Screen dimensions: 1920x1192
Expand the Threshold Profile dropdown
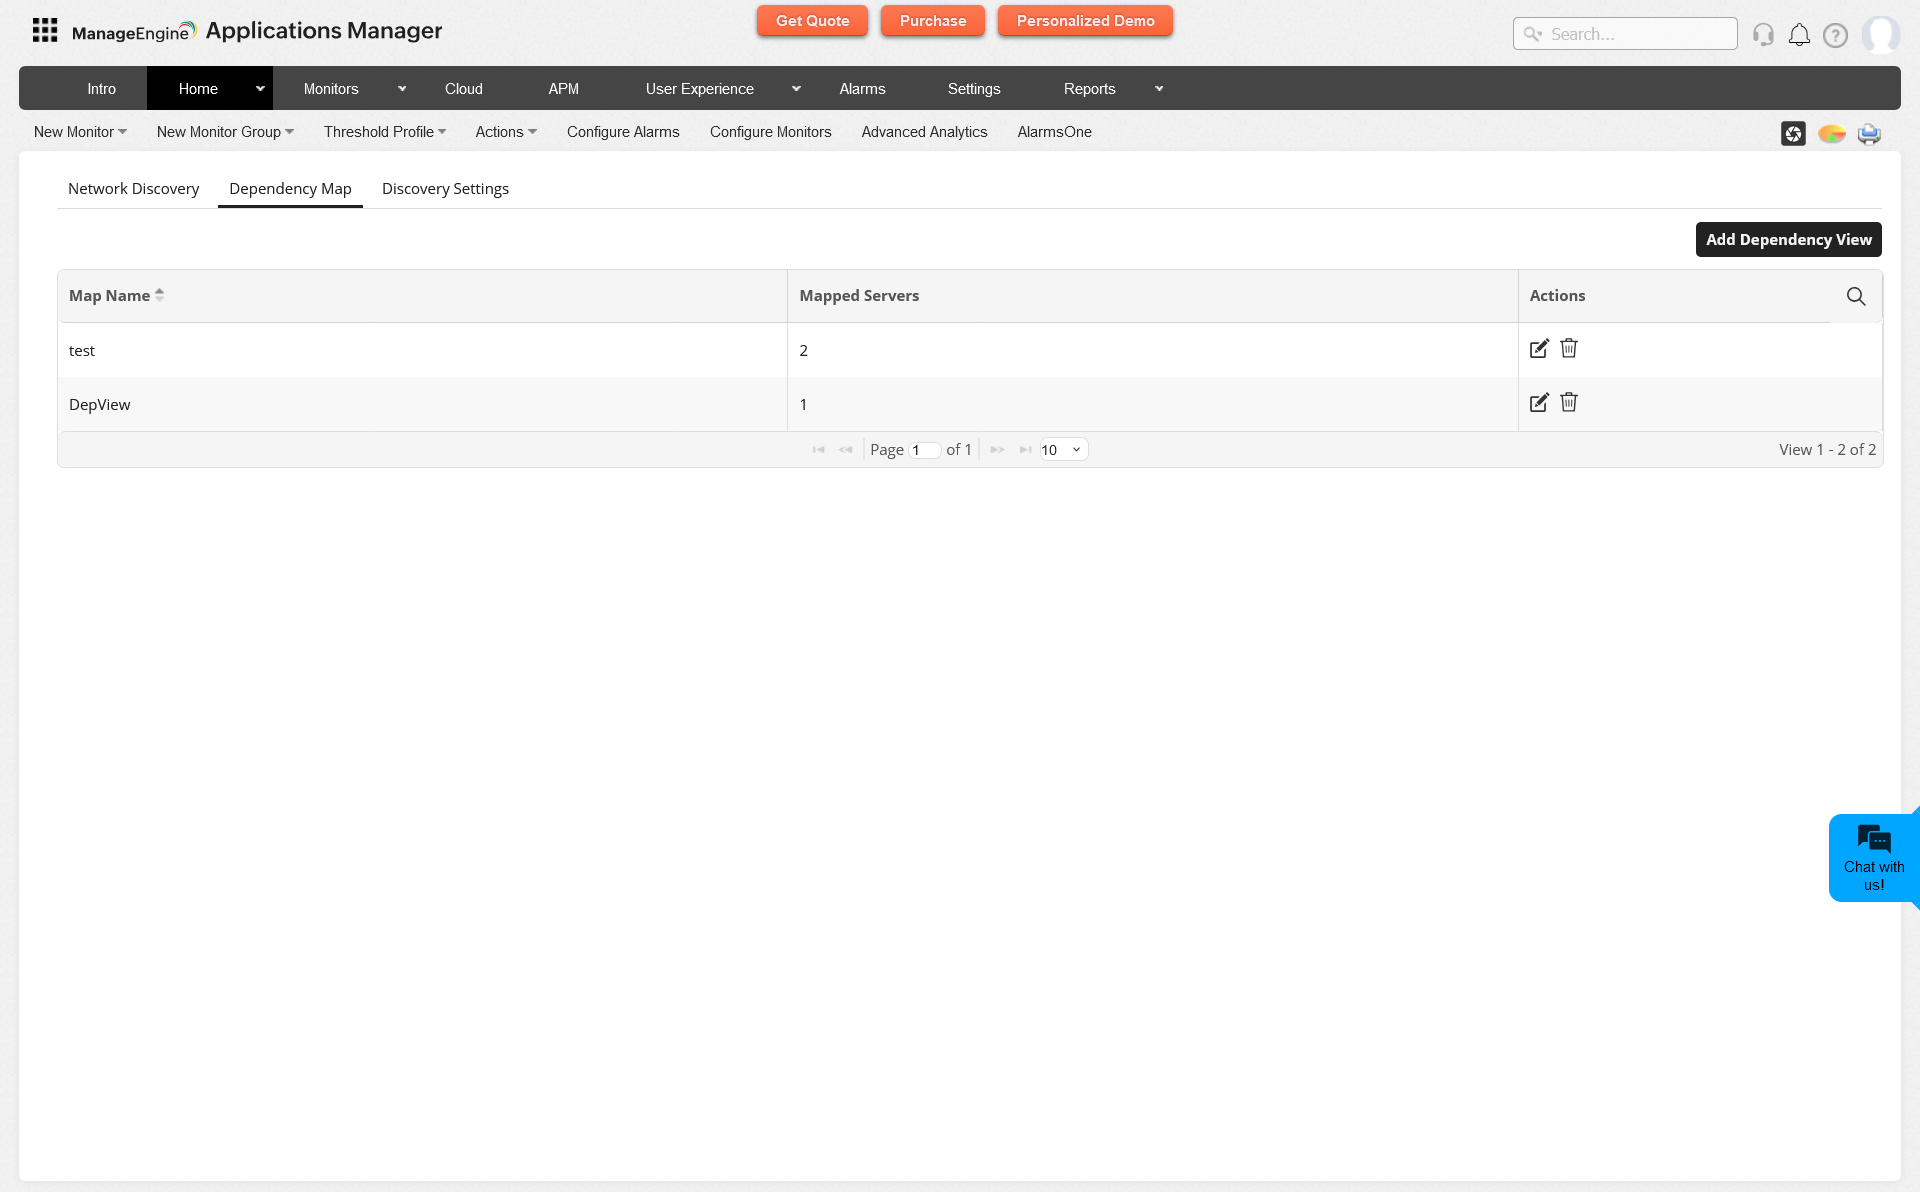tap(385, 132)
